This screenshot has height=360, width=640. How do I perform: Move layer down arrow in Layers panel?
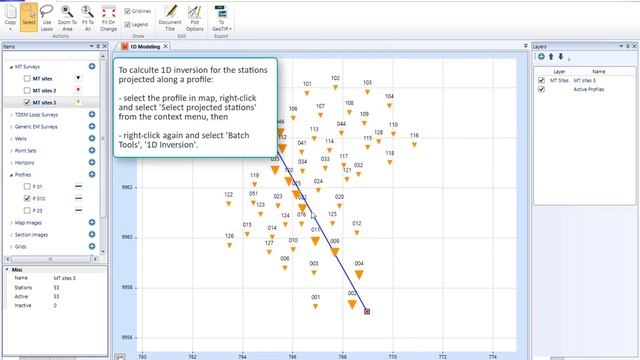561,57
